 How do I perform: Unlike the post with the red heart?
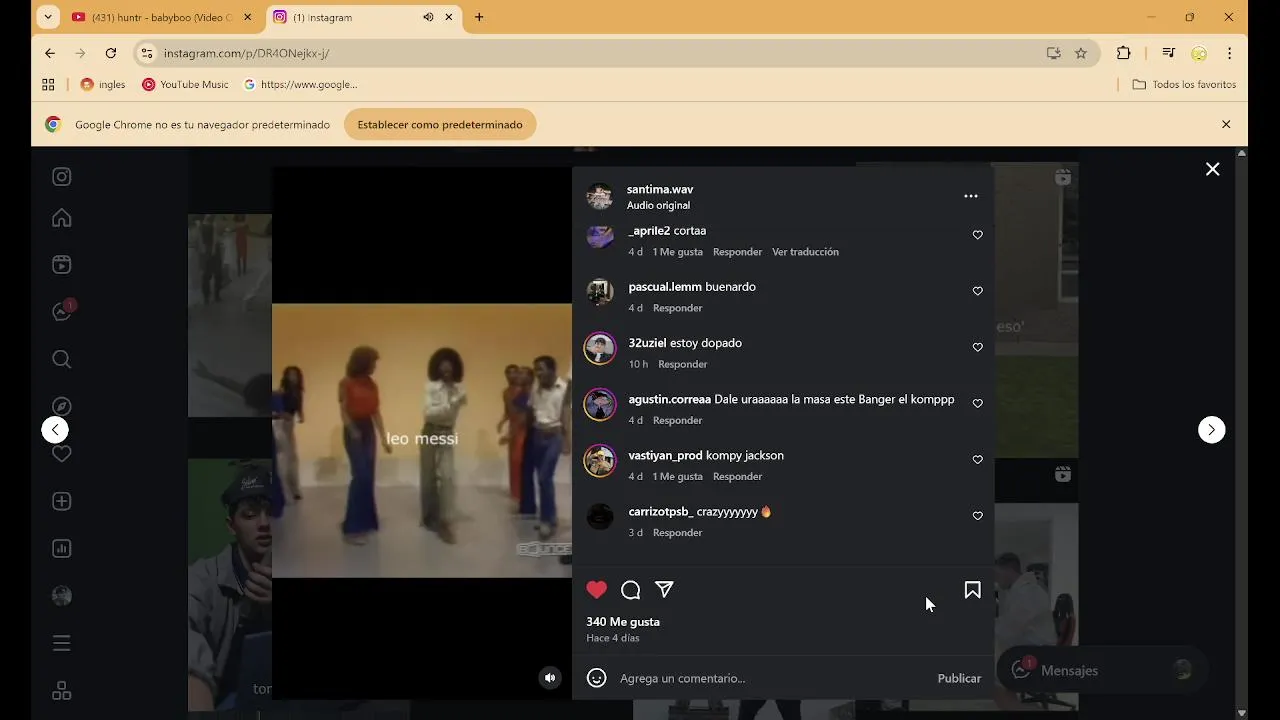(596, 590)
